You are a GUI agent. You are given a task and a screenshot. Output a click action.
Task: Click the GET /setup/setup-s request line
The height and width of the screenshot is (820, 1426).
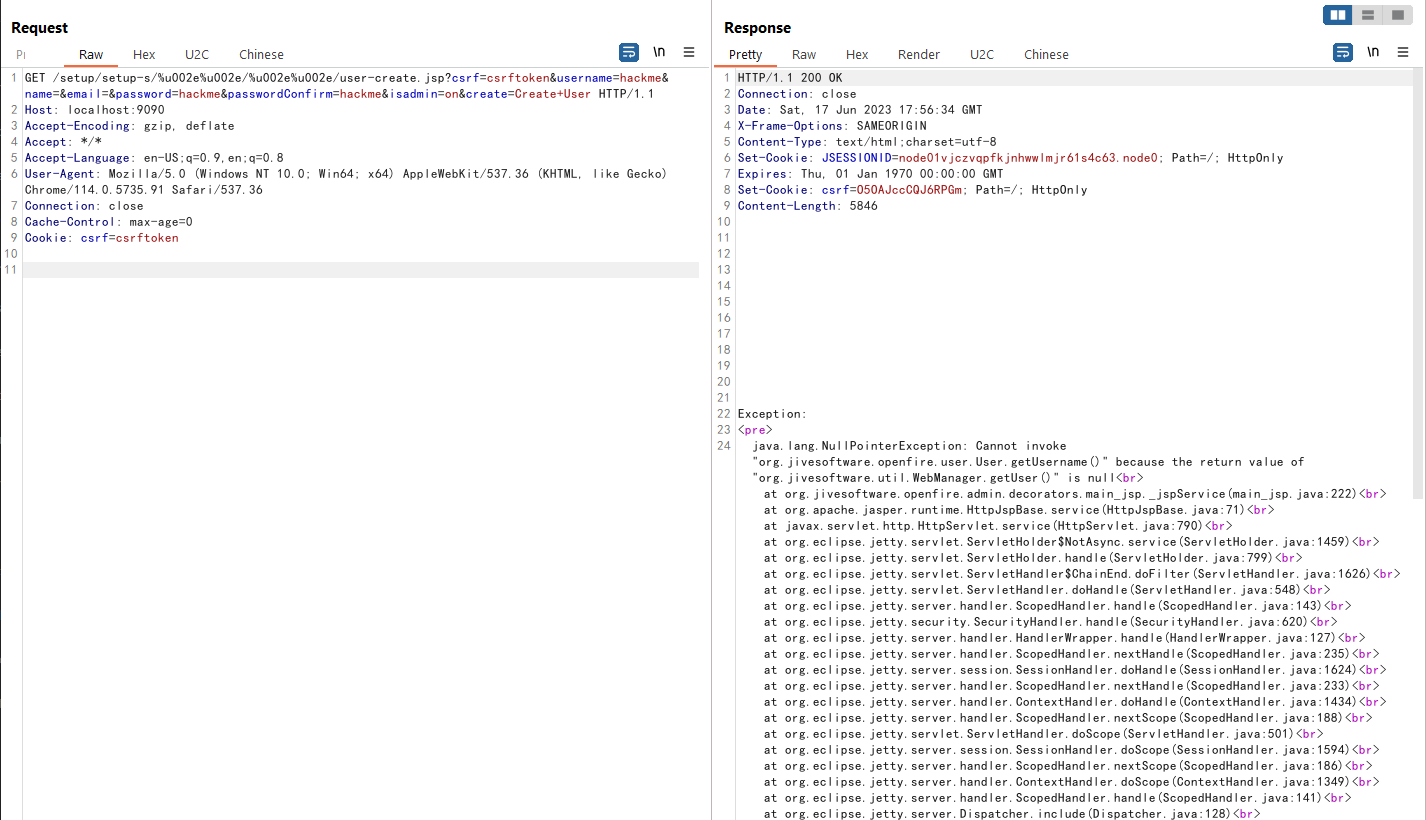pos(347,86)
